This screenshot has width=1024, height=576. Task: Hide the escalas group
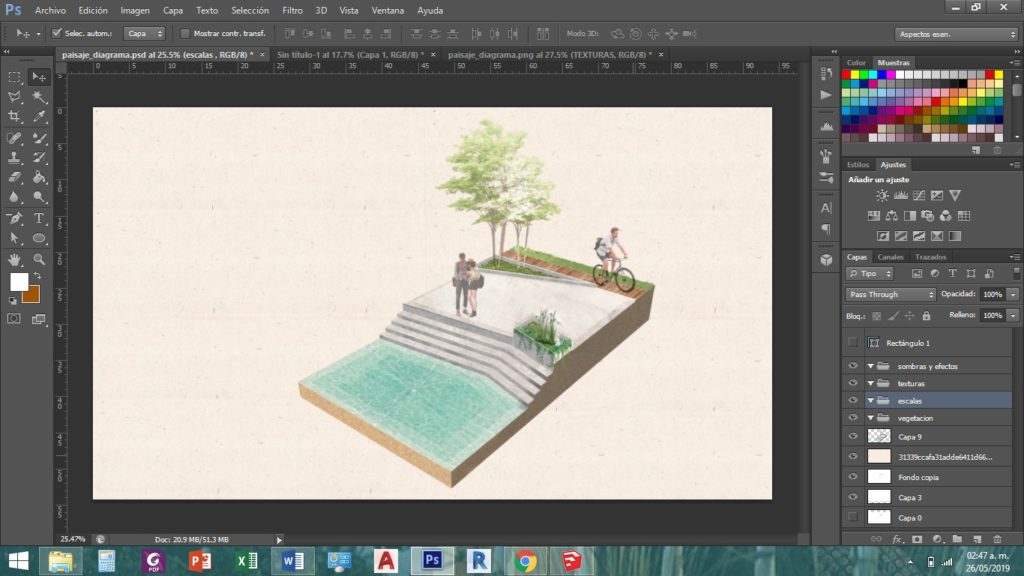coord(853,400)
